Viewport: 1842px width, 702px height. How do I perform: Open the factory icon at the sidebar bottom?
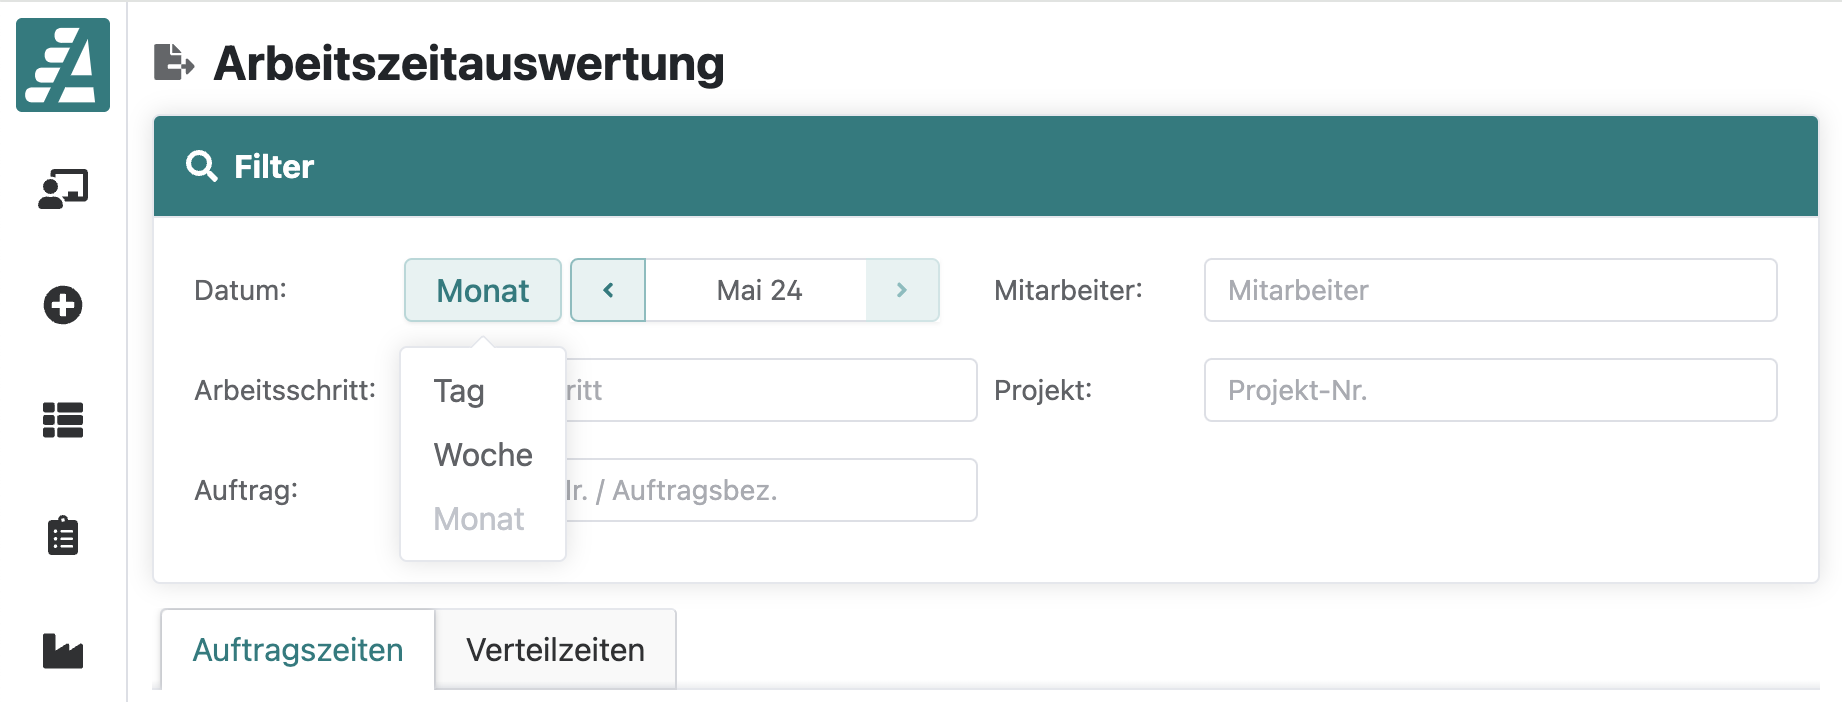coord(62,651)
